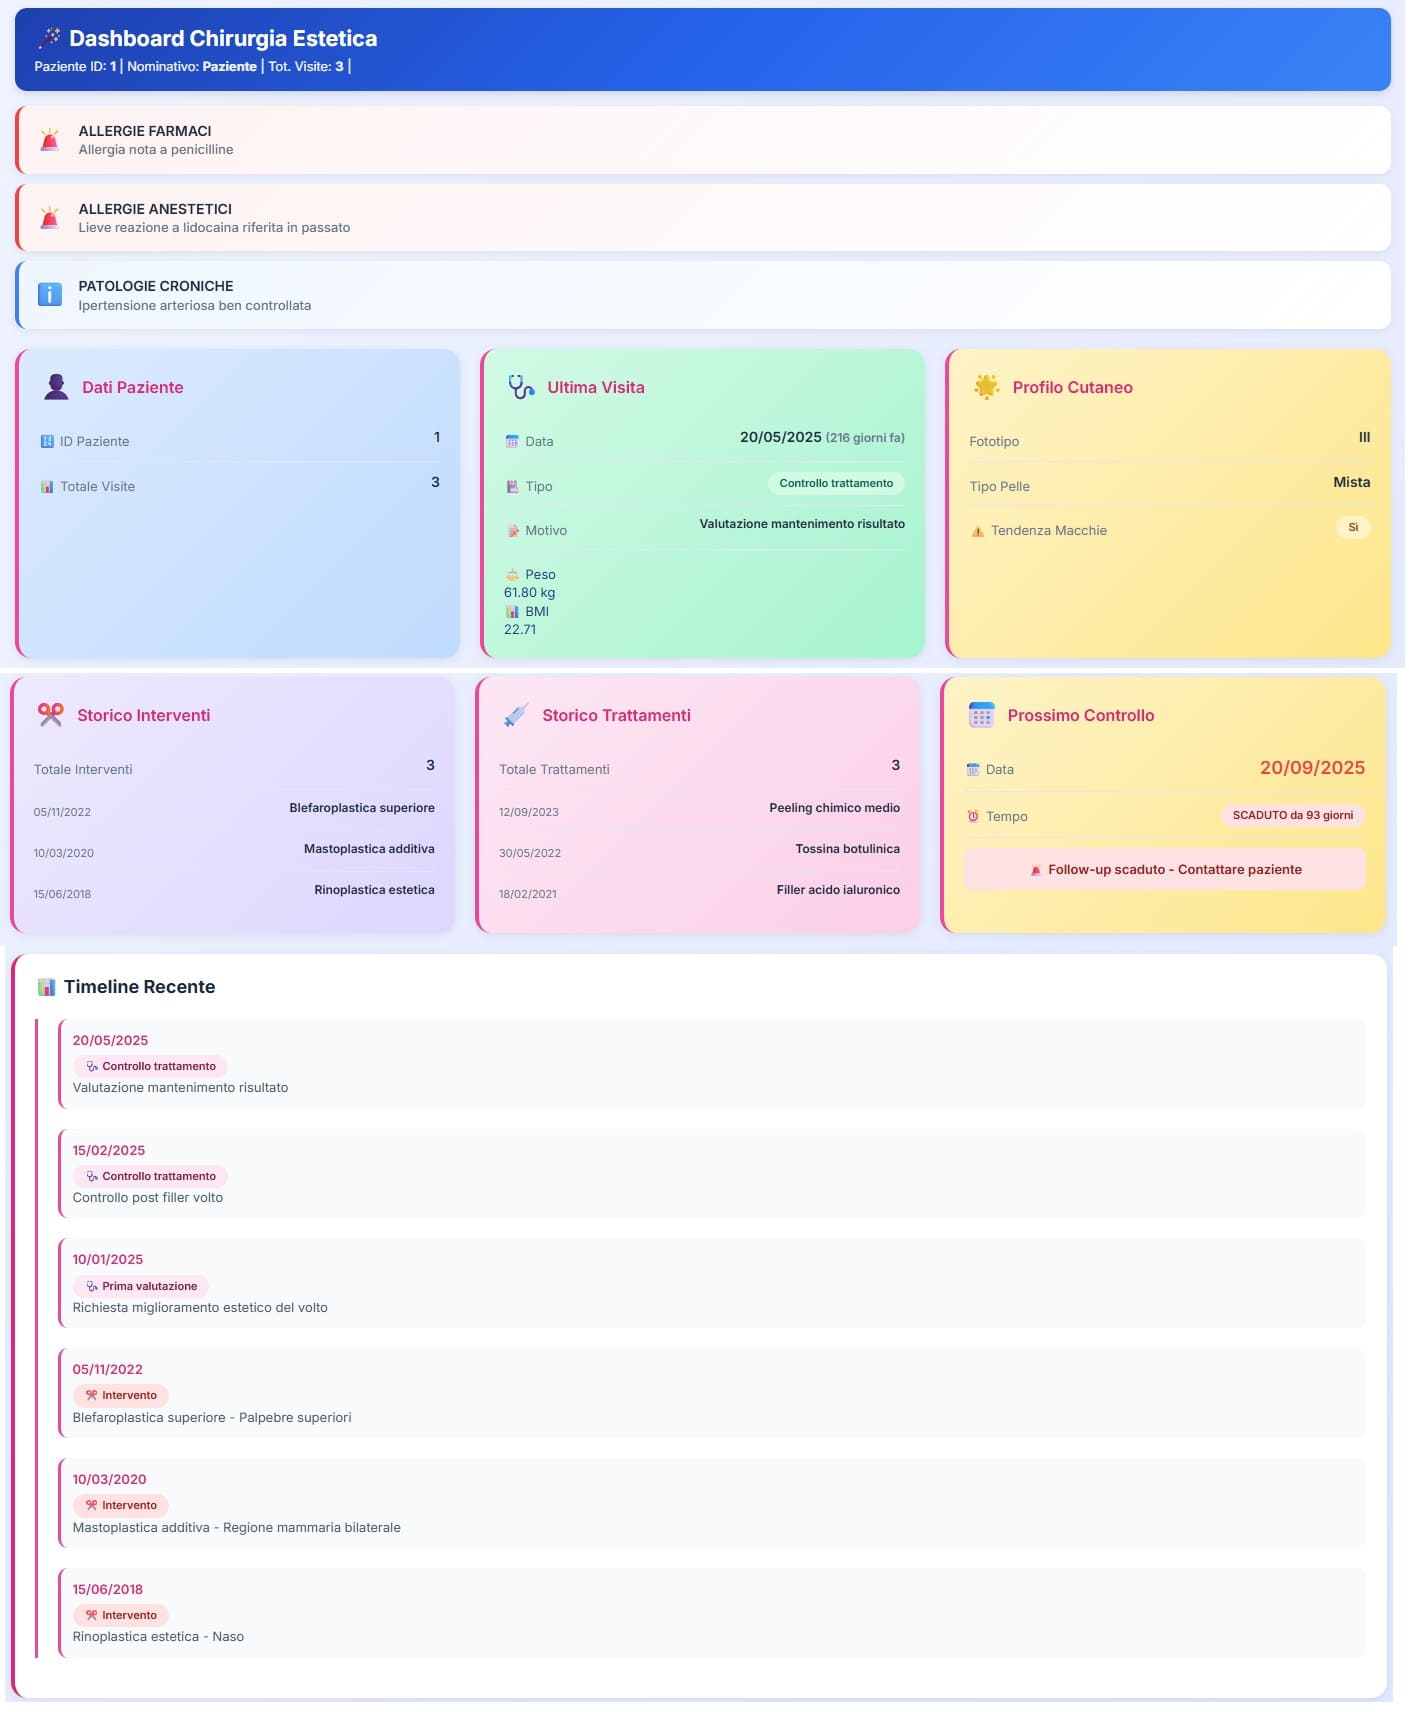Click the 61.80 kg weight value

click(x=529, y=593)
